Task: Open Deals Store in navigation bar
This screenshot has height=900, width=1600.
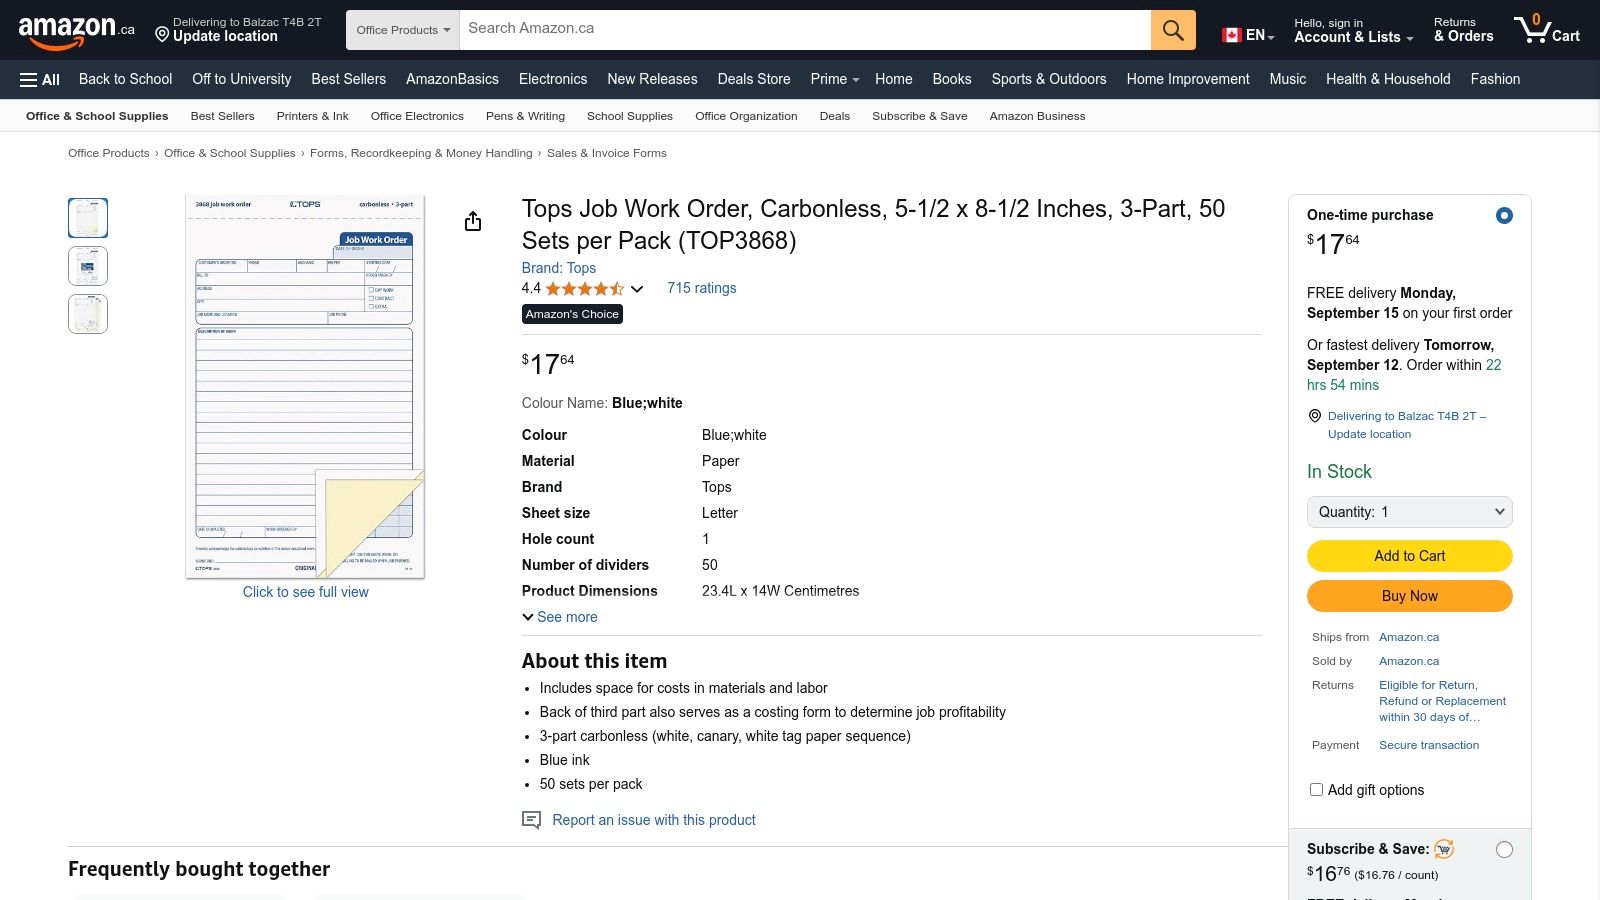Action: (x=753, y=79)
